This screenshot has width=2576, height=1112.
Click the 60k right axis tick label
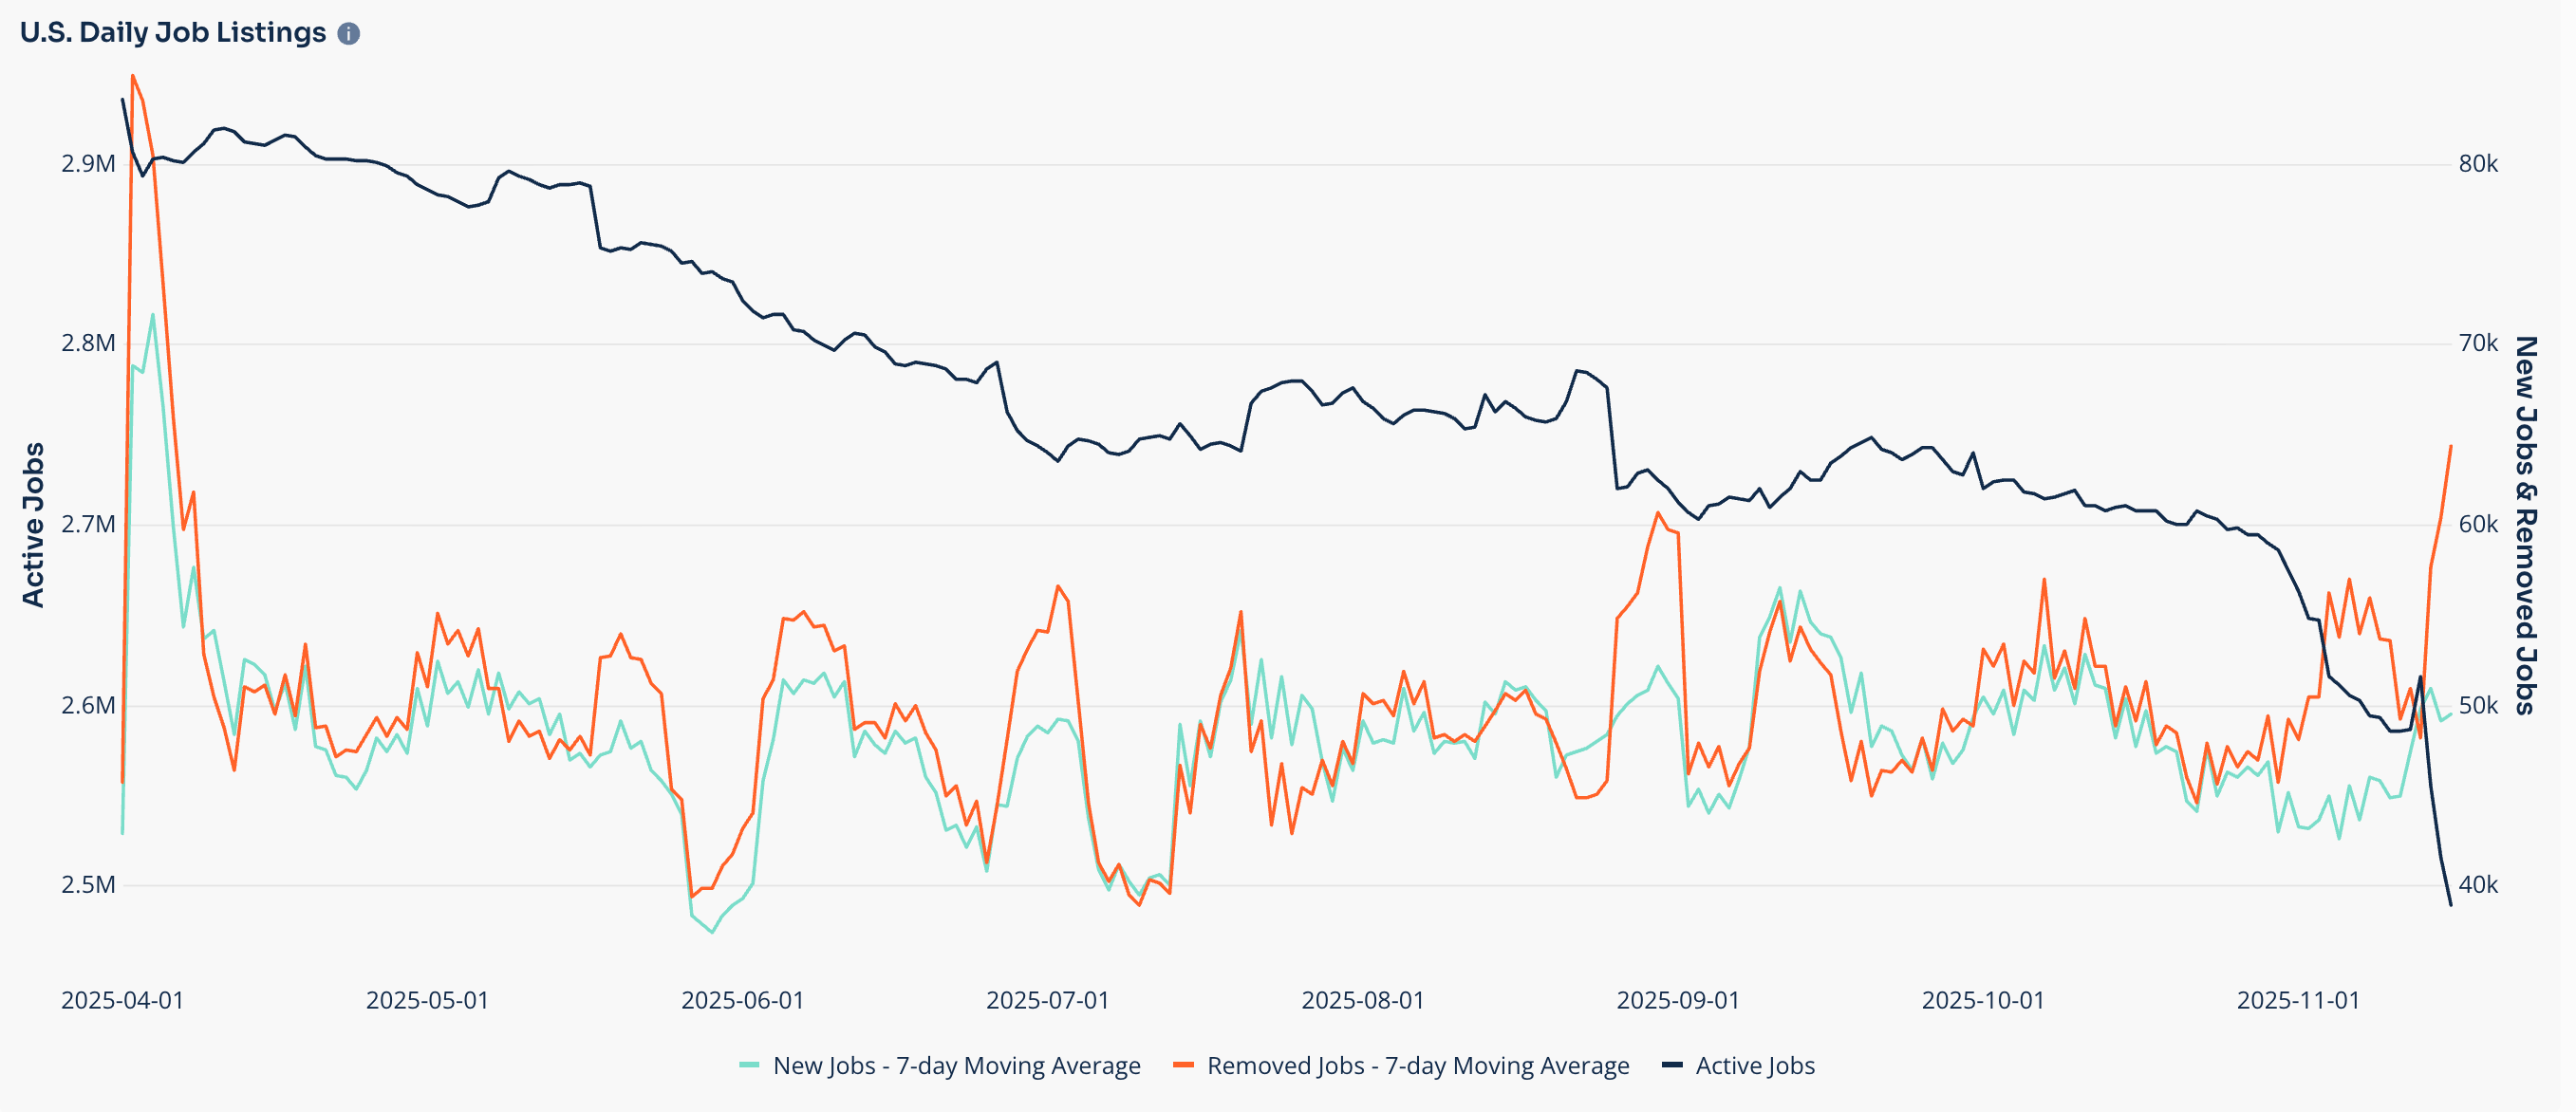point(2478,525)
